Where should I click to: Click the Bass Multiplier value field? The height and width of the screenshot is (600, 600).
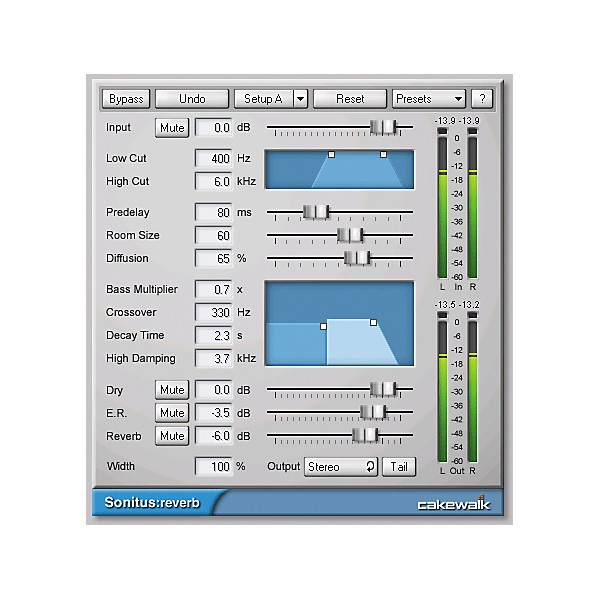(x=214, y=289)
